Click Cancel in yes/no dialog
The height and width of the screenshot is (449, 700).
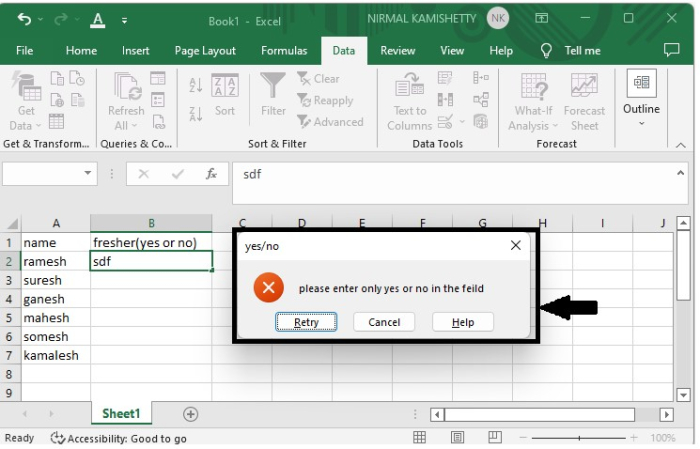tap(384, 322)
